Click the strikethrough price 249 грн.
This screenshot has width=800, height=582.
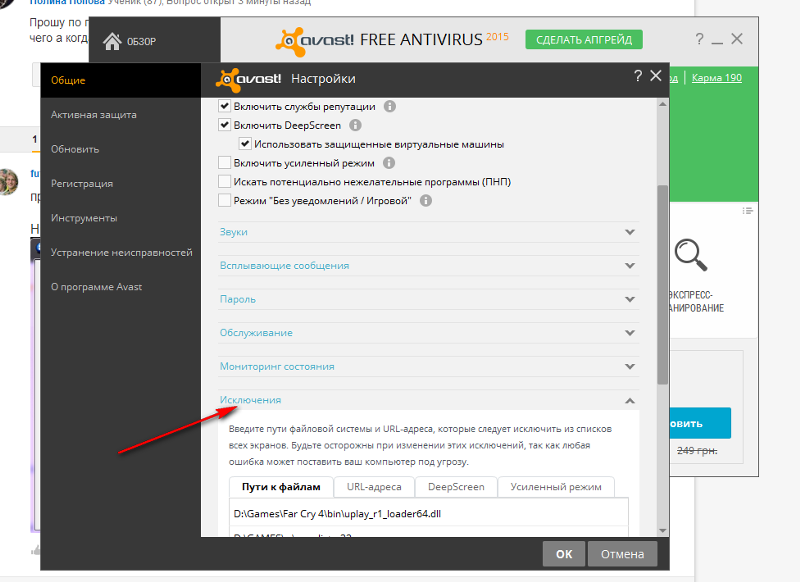(x=697, y=451)
